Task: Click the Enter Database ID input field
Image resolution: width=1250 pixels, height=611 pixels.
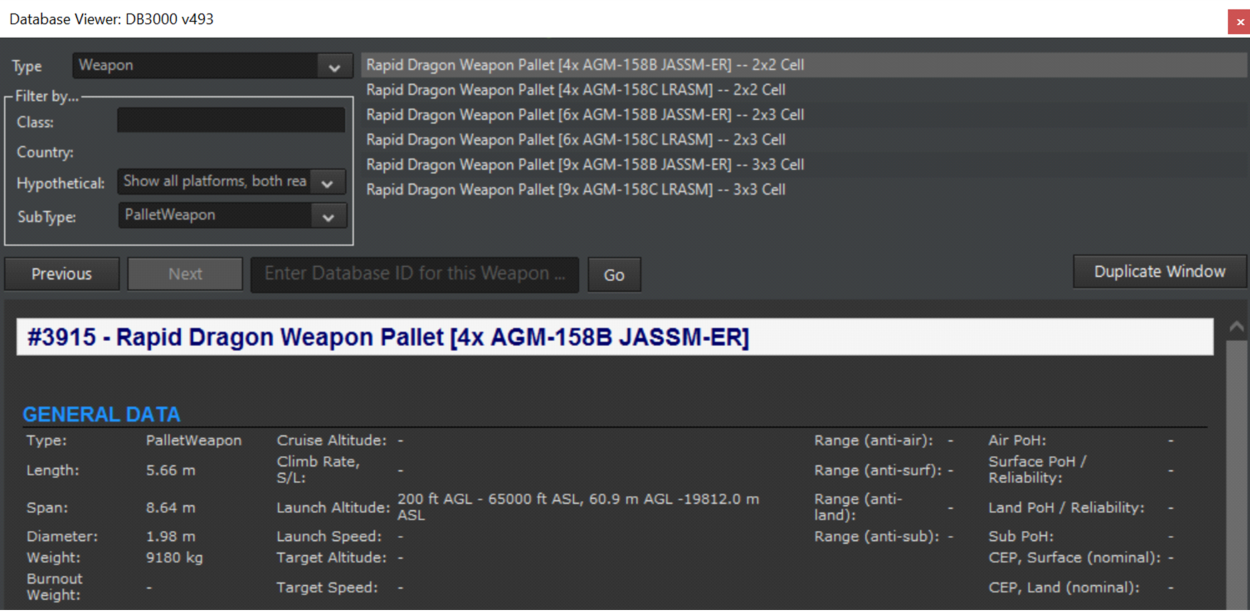Action: pyautogui.click(x=415, y=274)
